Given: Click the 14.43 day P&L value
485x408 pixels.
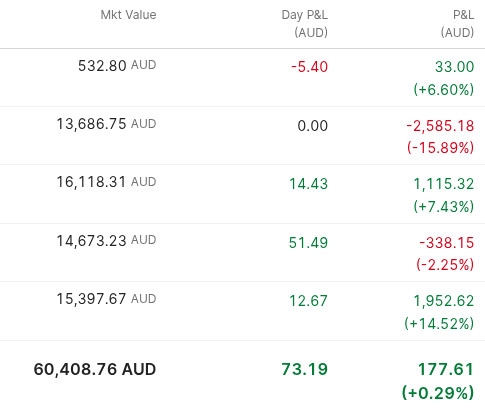Looking at the screenshot, I should point(309,184).
